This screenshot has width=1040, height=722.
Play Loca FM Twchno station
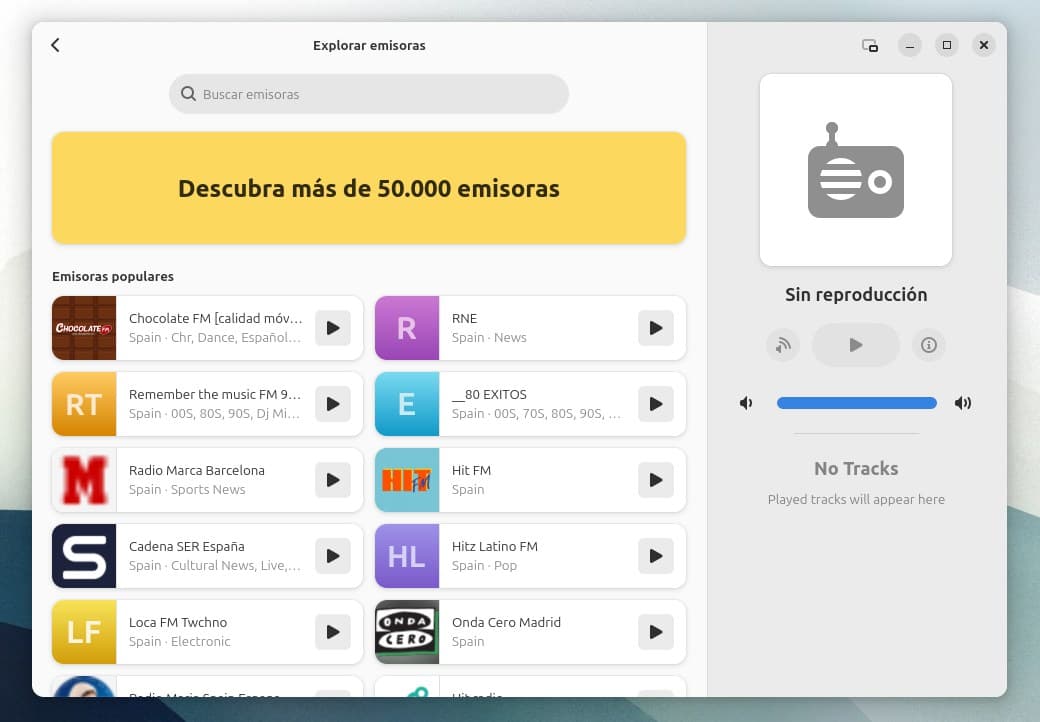coord(333,632)
